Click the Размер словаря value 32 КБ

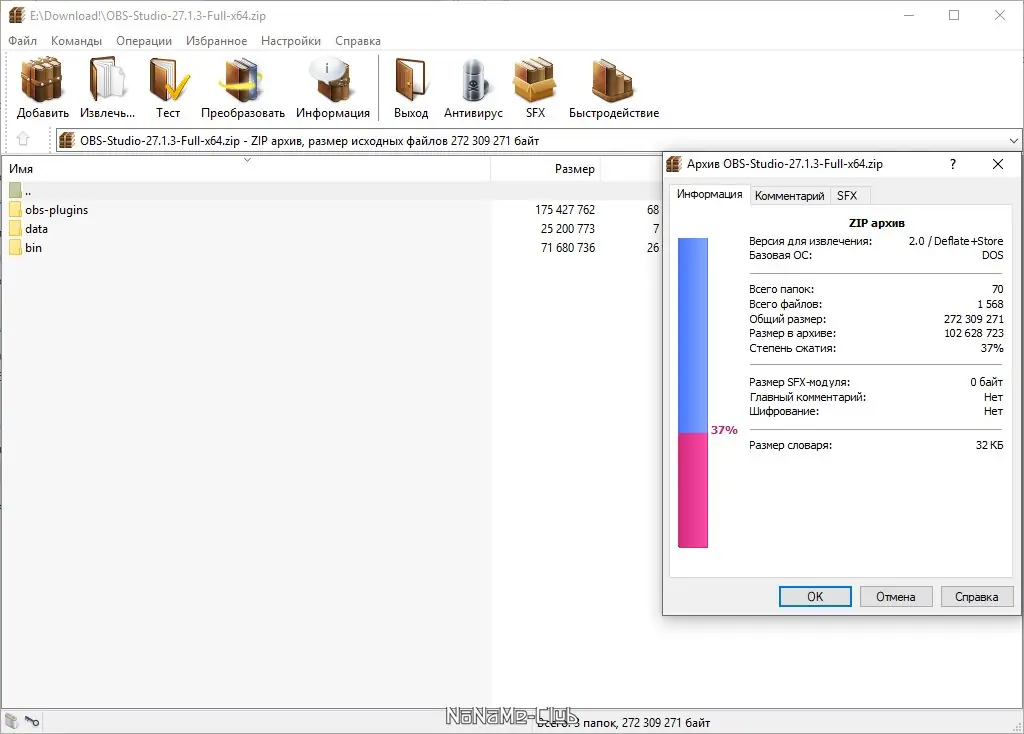(x=989, y=445)
